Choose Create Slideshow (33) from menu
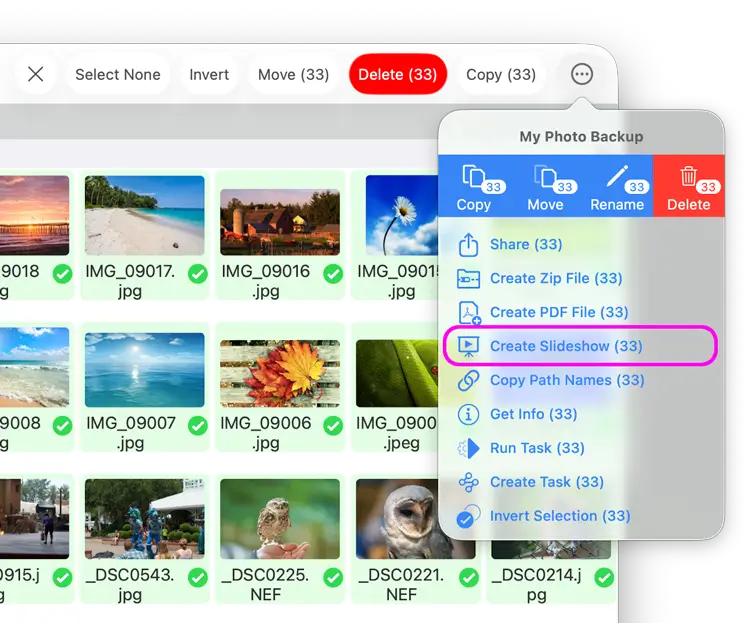This screenshot has width=750, height=623. [565, 346]
